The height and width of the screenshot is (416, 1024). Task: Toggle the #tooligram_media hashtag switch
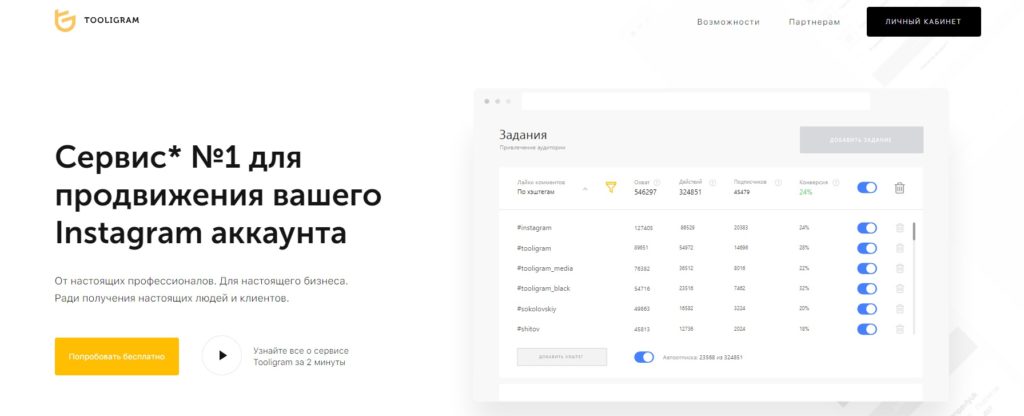(867, 268)
